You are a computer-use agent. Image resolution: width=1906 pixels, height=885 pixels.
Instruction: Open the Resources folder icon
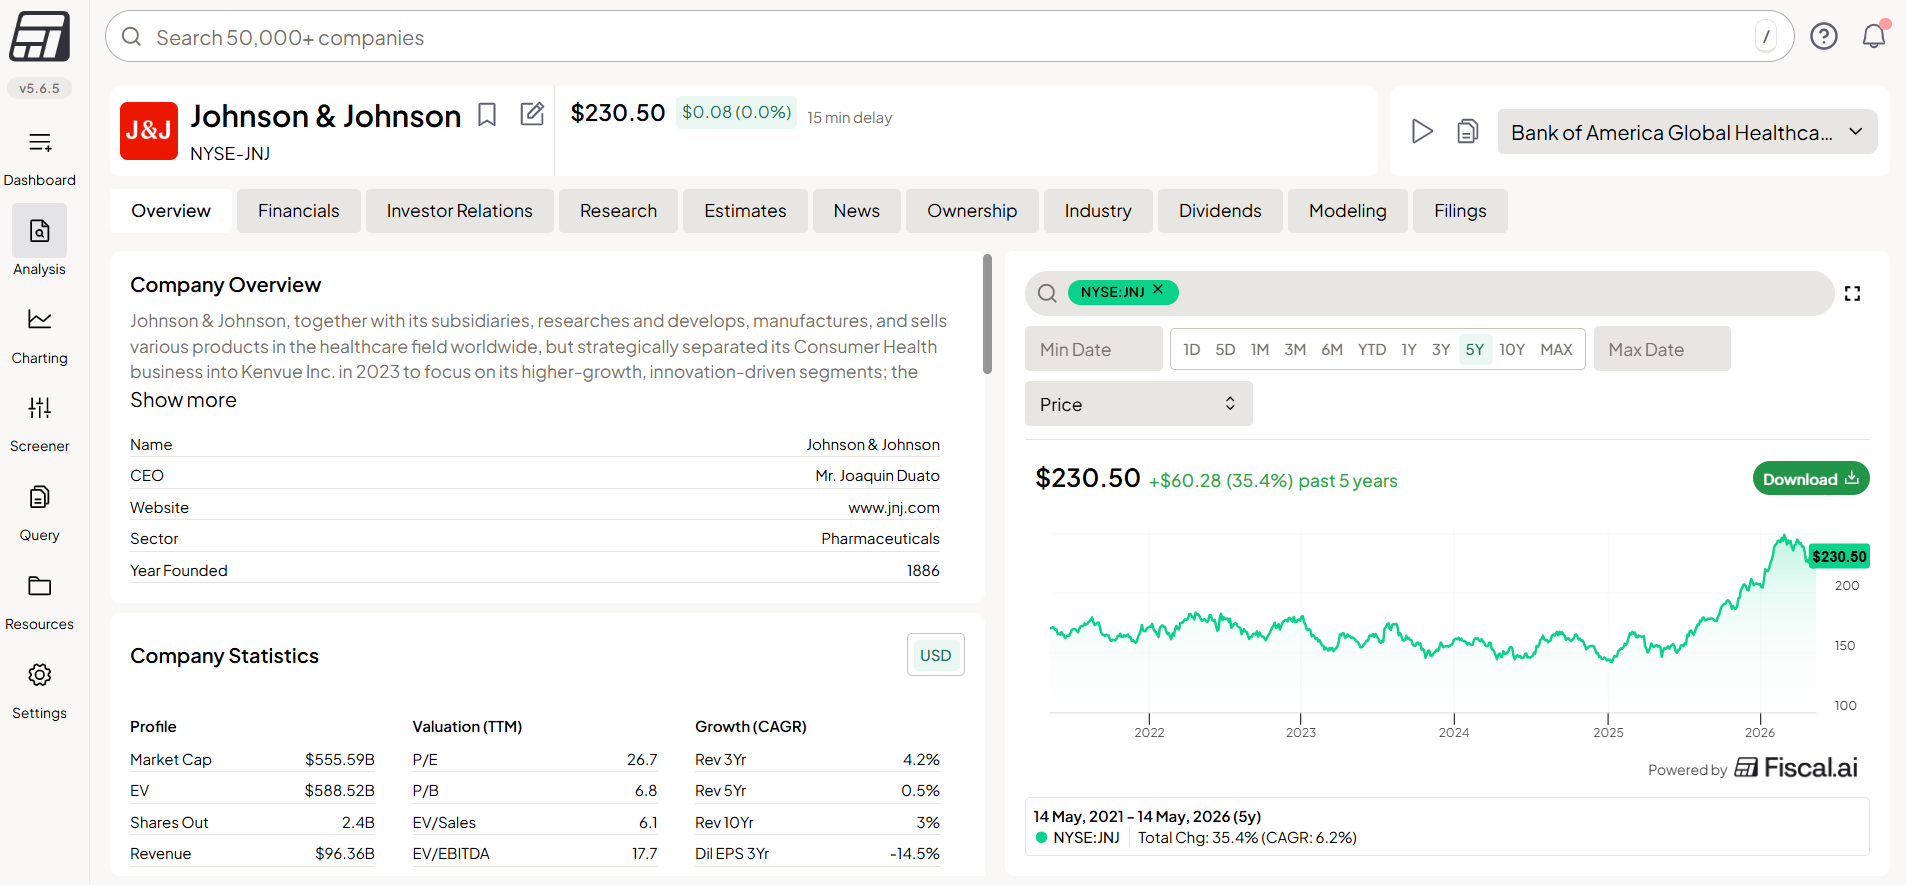coord(40,586)
